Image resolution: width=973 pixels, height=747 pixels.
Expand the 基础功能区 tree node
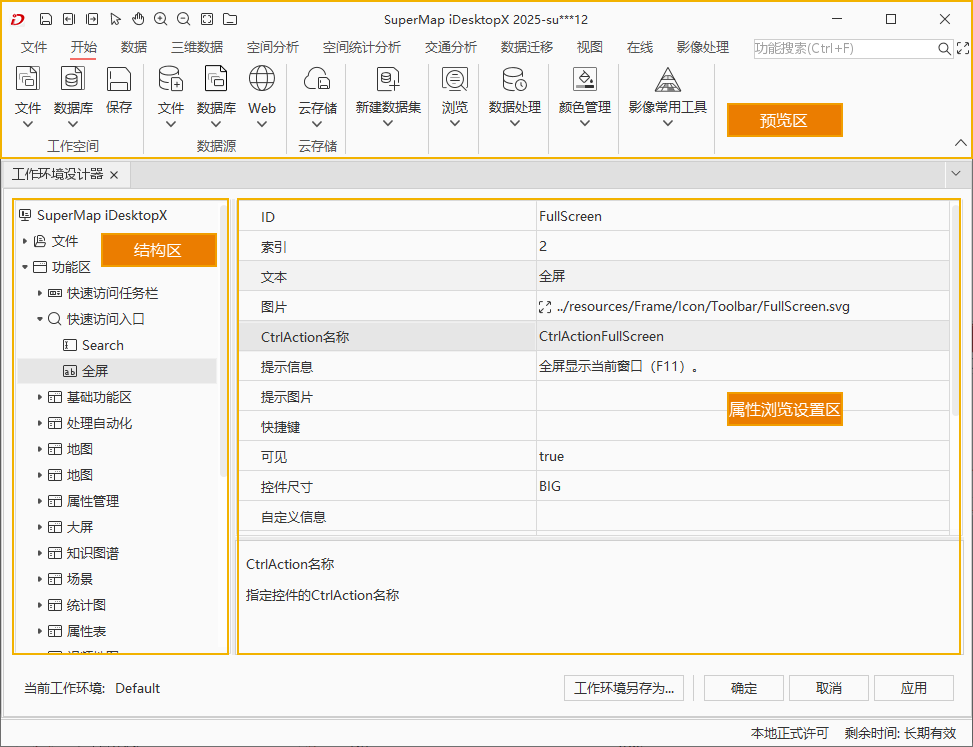pyautogui.click(x=40, y=397)
